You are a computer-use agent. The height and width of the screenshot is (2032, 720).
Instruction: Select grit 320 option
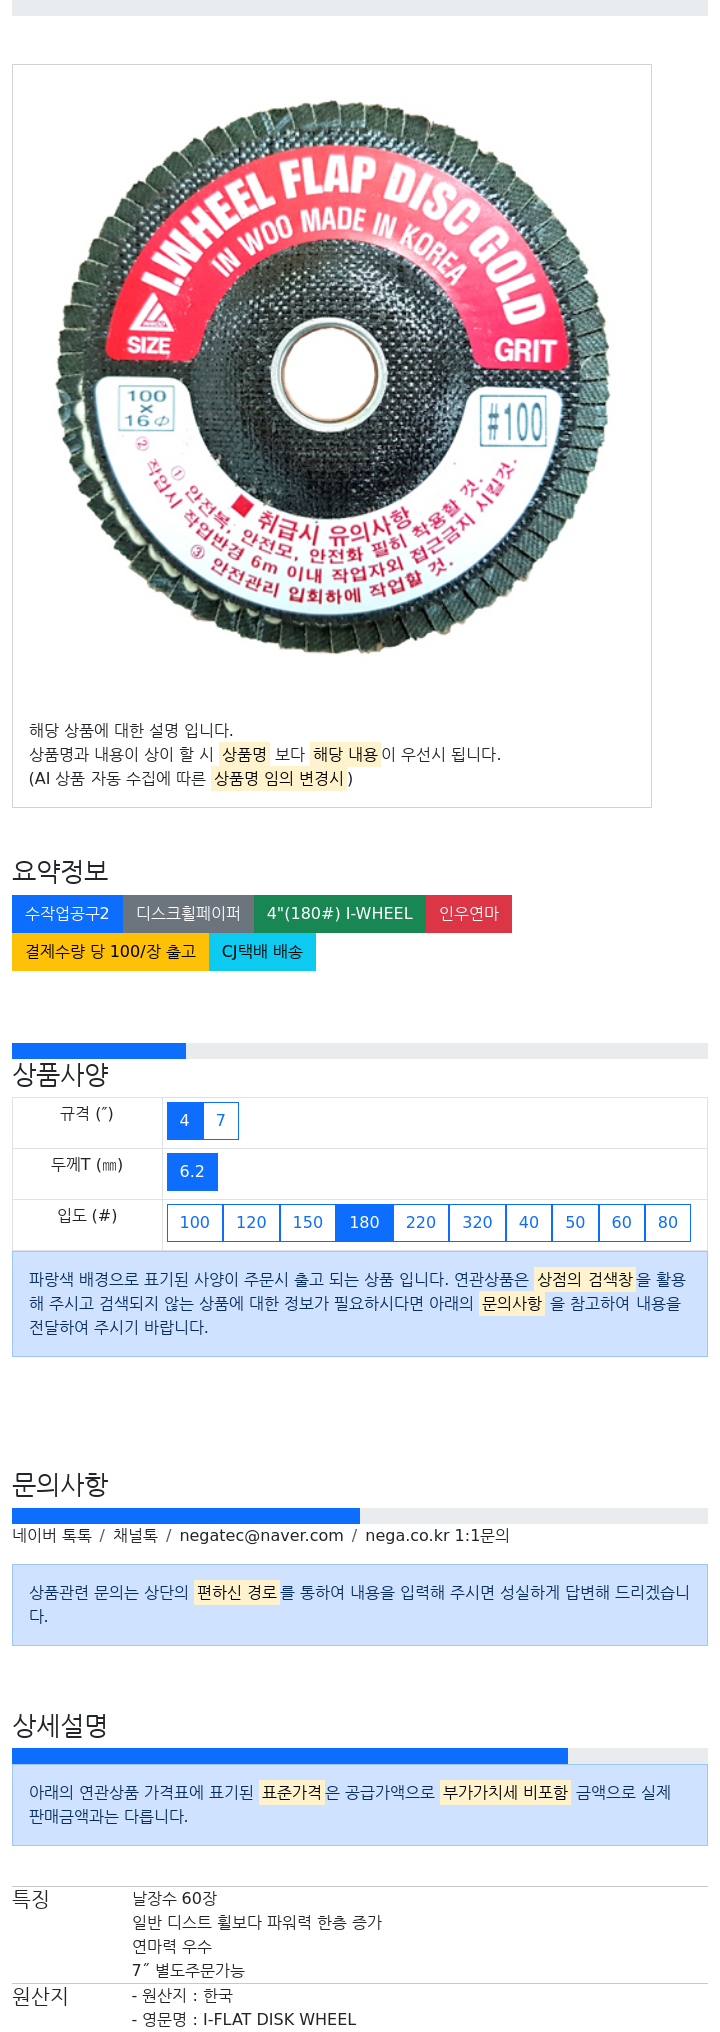[x=477, y=1223]
